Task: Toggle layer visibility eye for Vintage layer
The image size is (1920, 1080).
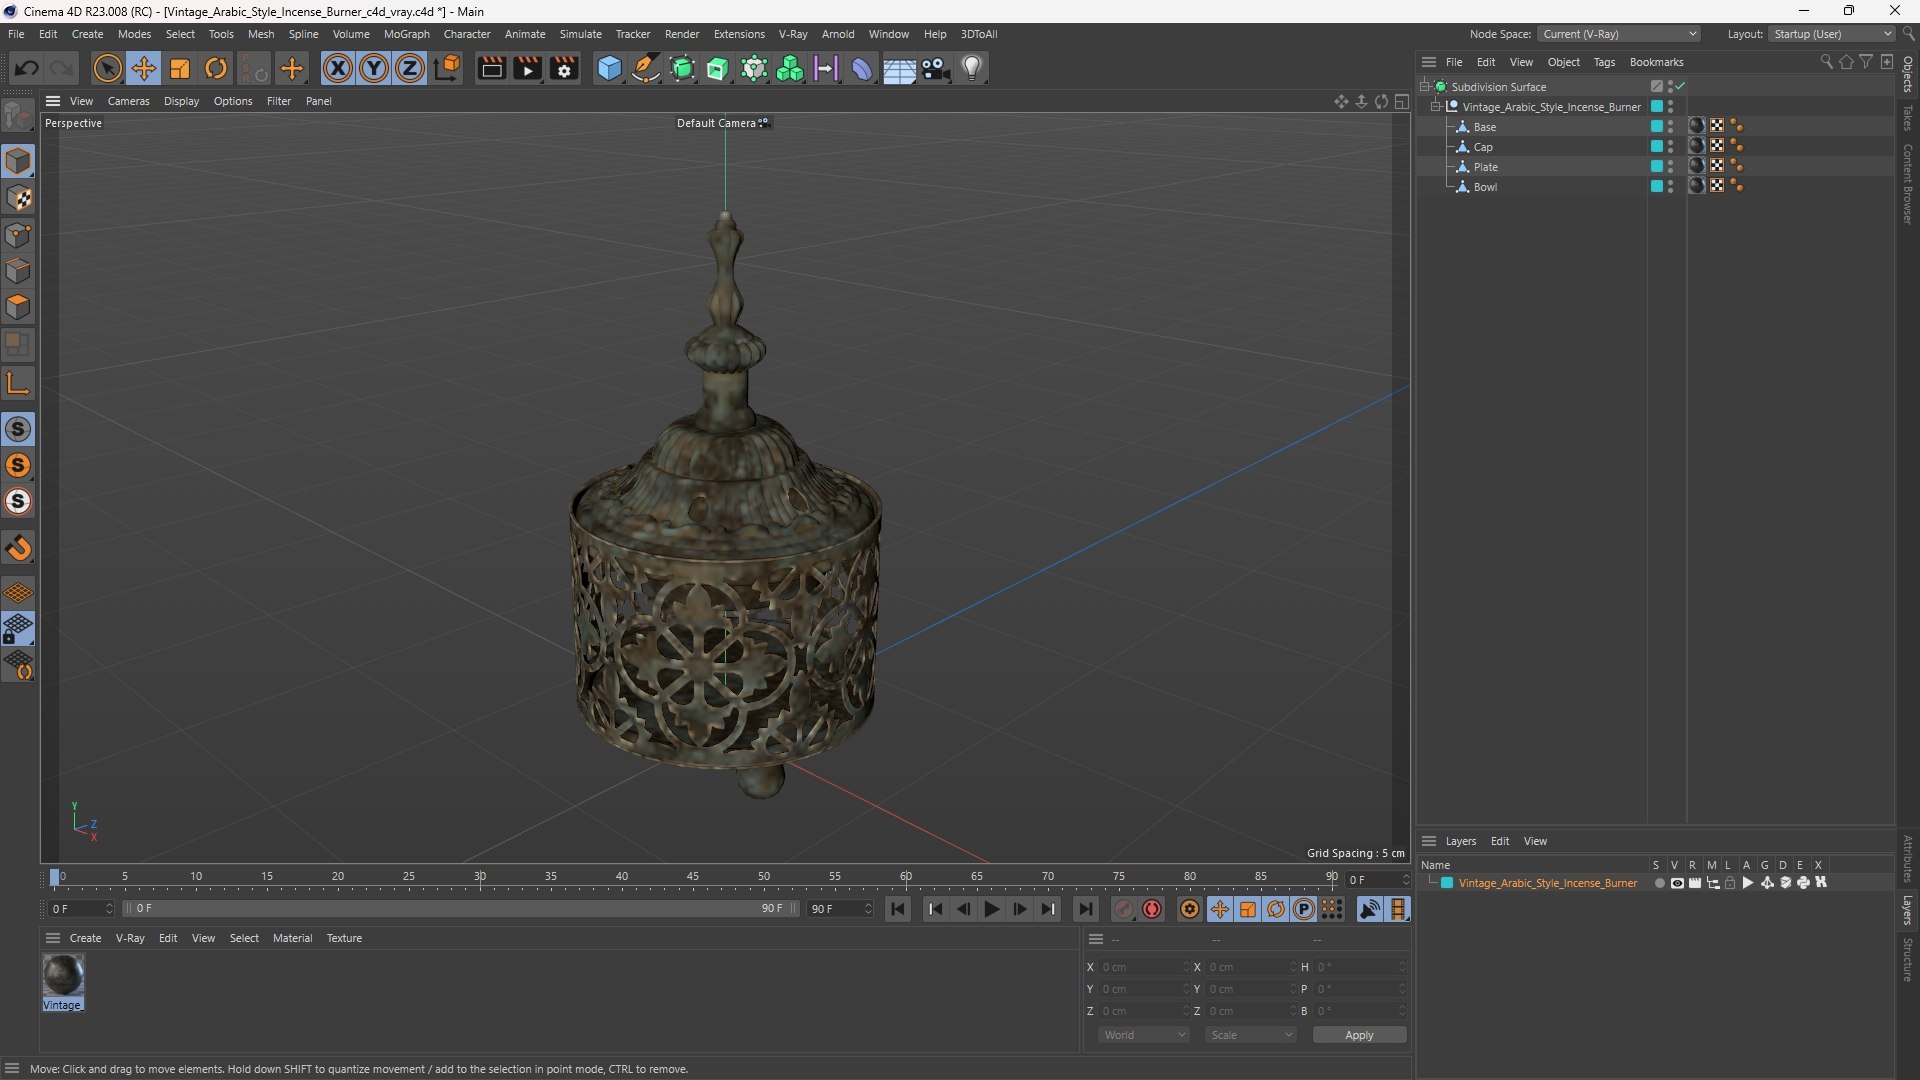Action: pyautogui.click(x=1677, y=883)
